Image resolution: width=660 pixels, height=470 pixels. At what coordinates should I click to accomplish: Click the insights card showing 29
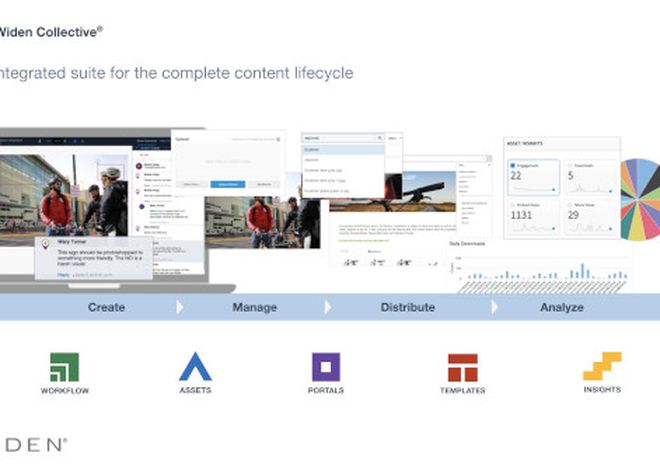coord(590,216)
